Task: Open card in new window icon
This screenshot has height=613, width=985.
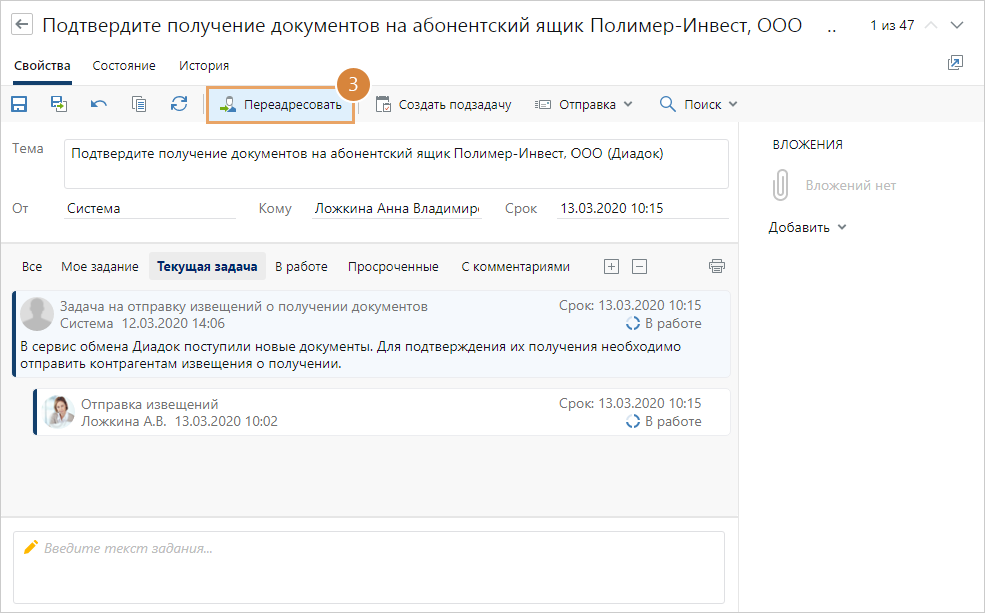Action: (x=955, y=63)
